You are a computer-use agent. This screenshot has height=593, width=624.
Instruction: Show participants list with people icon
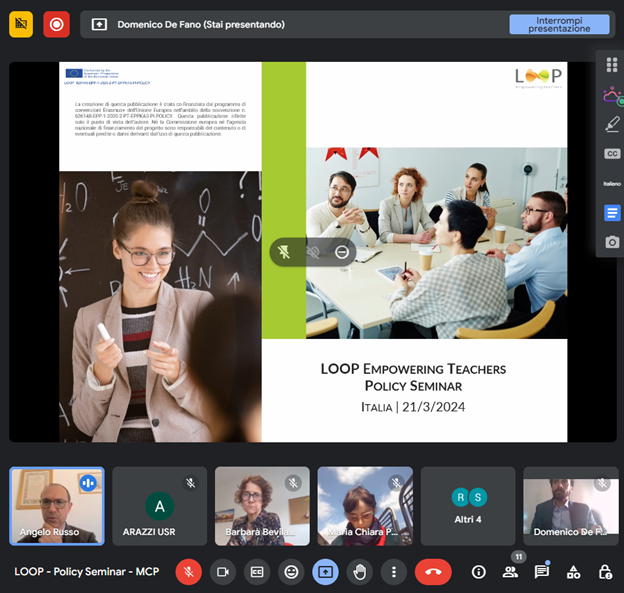[510, 572]
